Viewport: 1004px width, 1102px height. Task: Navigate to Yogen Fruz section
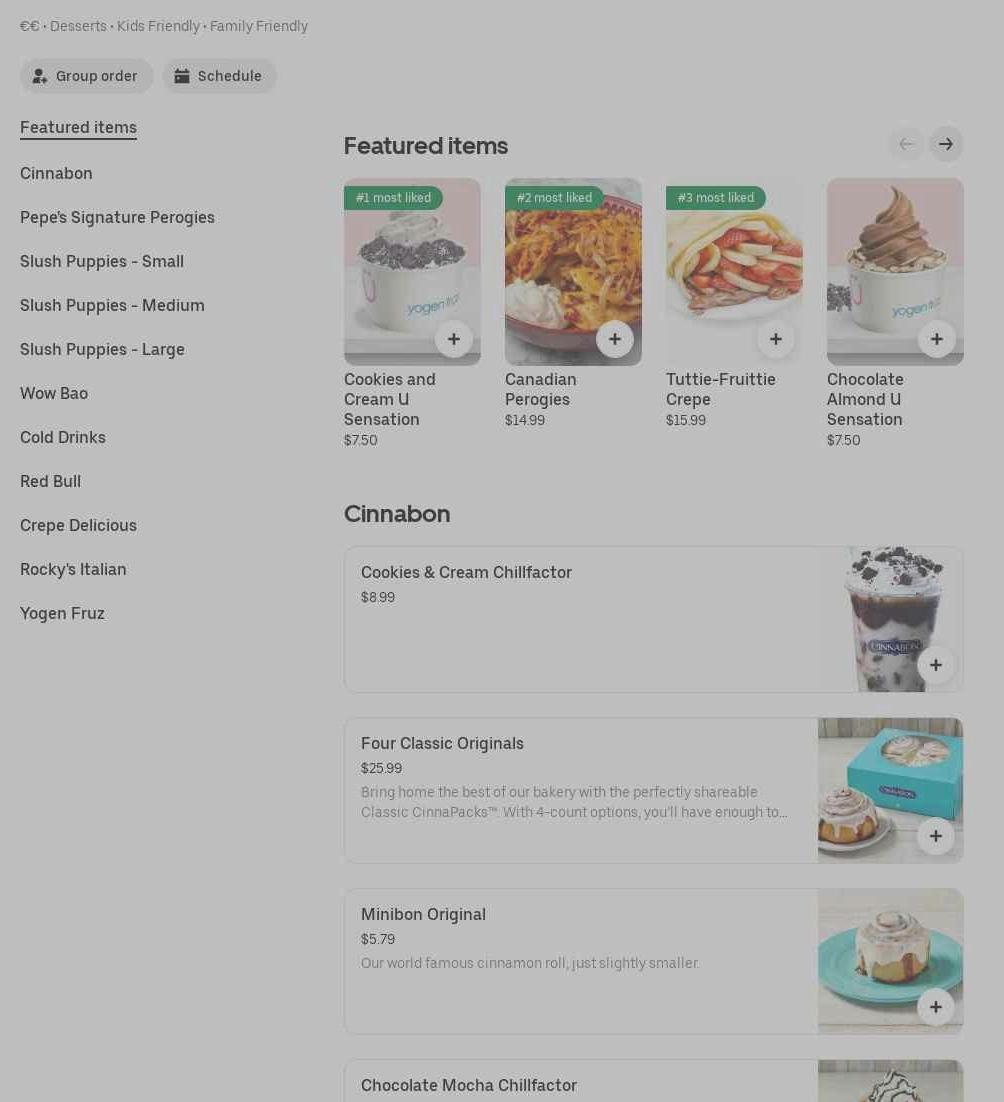pyautogui.click(x=63, y=614)
